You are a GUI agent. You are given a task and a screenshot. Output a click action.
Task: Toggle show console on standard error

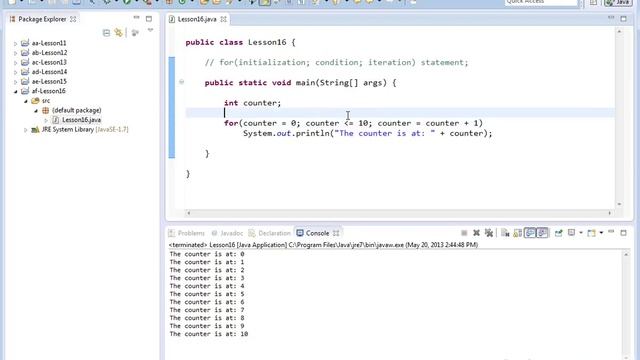(x=542, y=233)
